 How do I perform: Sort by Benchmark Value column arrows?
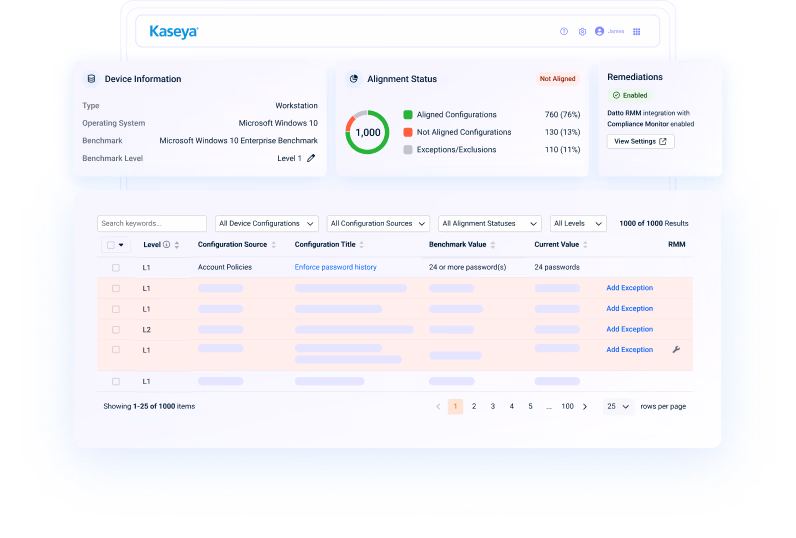[x=492, y=245]
